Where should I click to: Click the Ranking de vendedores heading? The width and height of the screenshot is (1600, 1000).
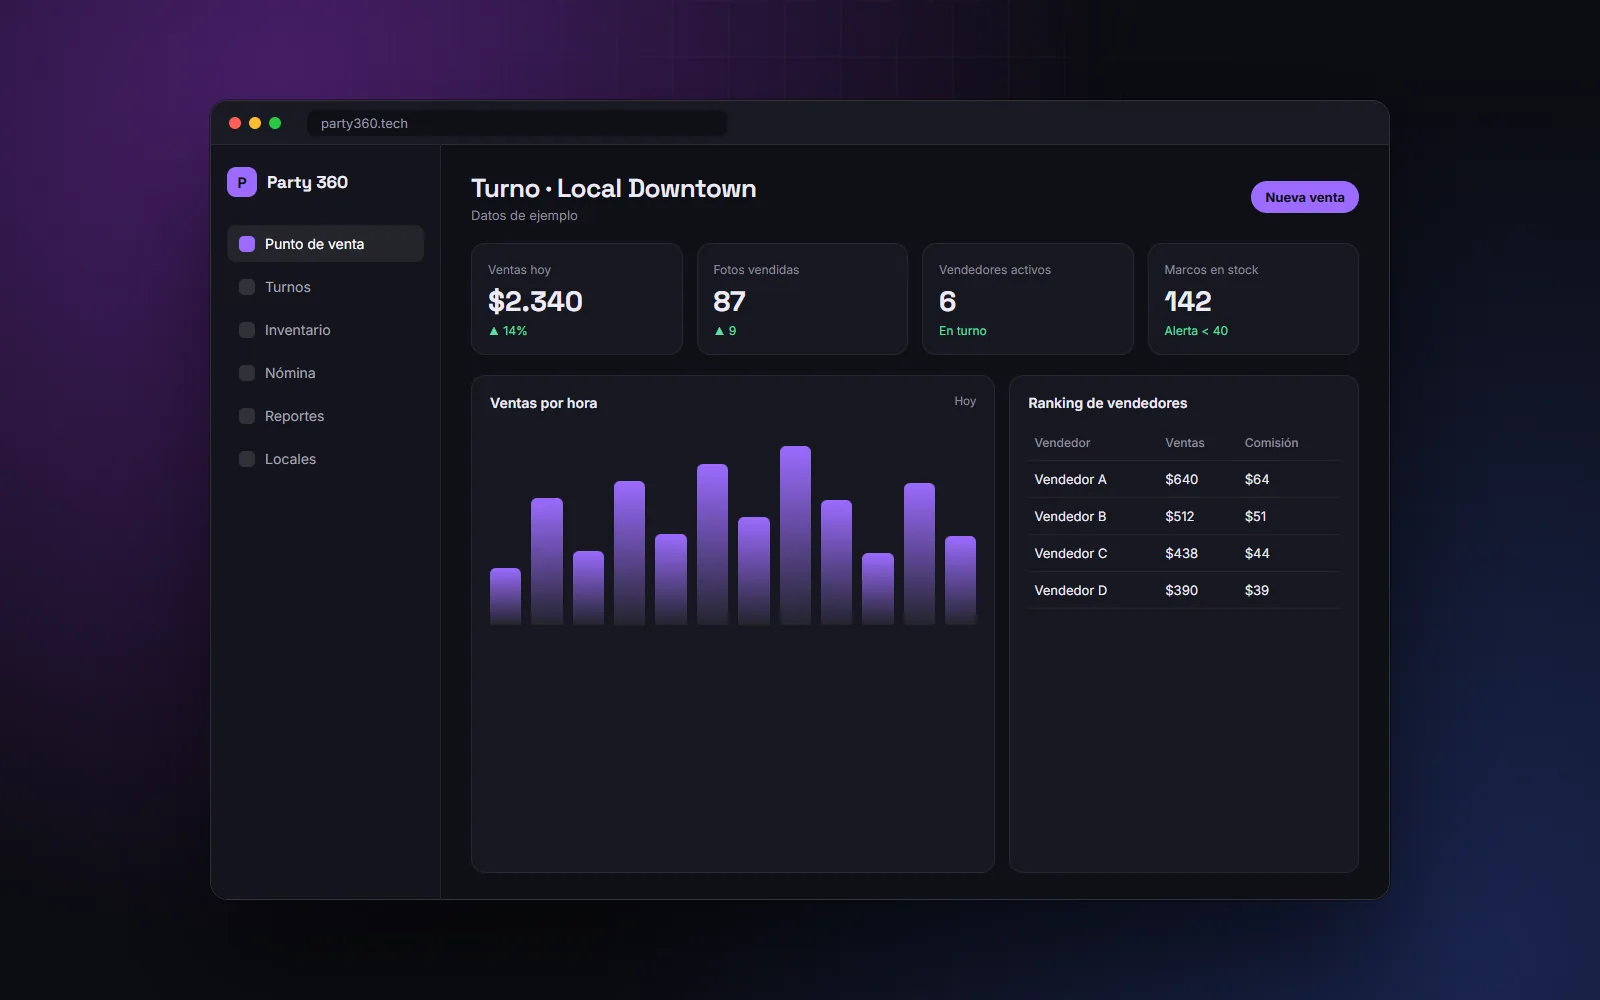click(x=1107, y=403)
